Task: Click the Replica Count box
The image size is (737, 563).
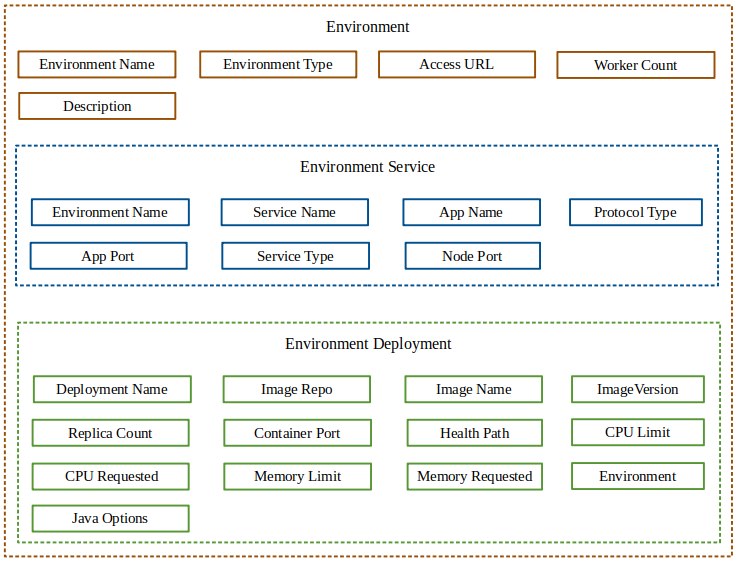Action: coord(110,433)
